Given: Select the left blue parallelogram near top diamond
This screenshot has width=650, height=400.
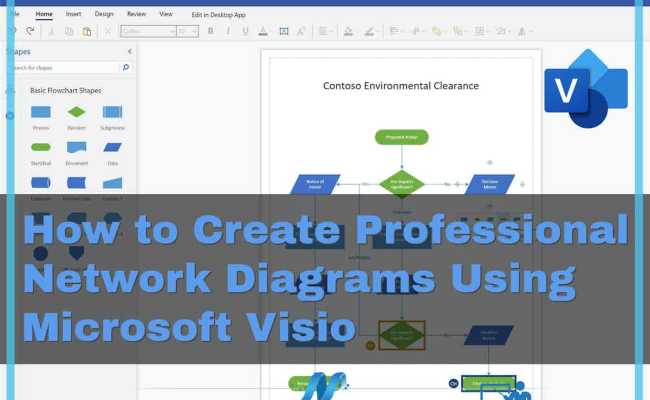Looking at the screenshot, I should coord(315,184).
